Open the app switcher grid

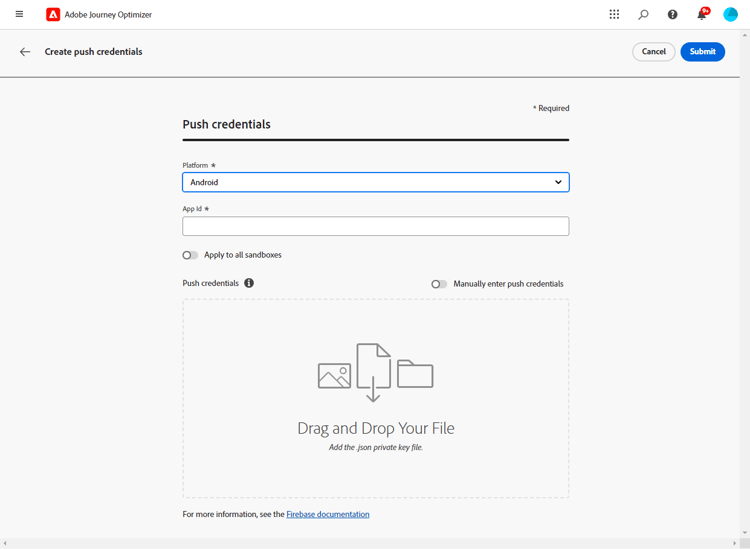pos(614,14)
